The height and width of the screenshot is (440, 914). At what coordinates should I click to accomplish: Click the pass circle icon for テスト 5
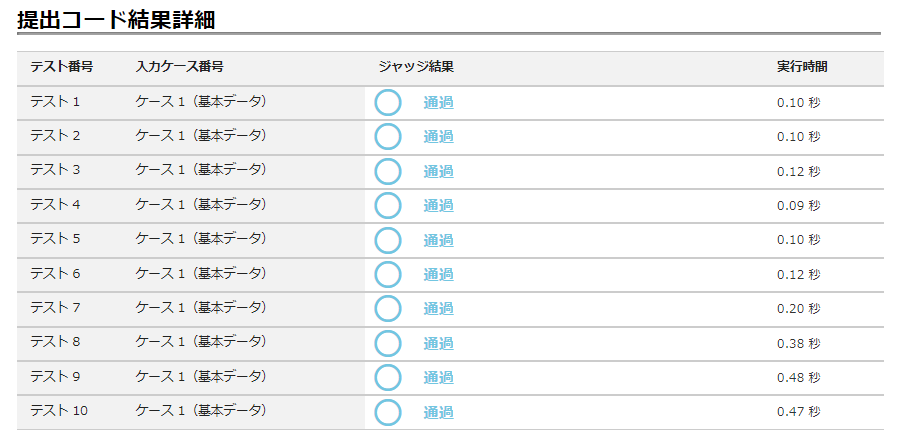388,240
